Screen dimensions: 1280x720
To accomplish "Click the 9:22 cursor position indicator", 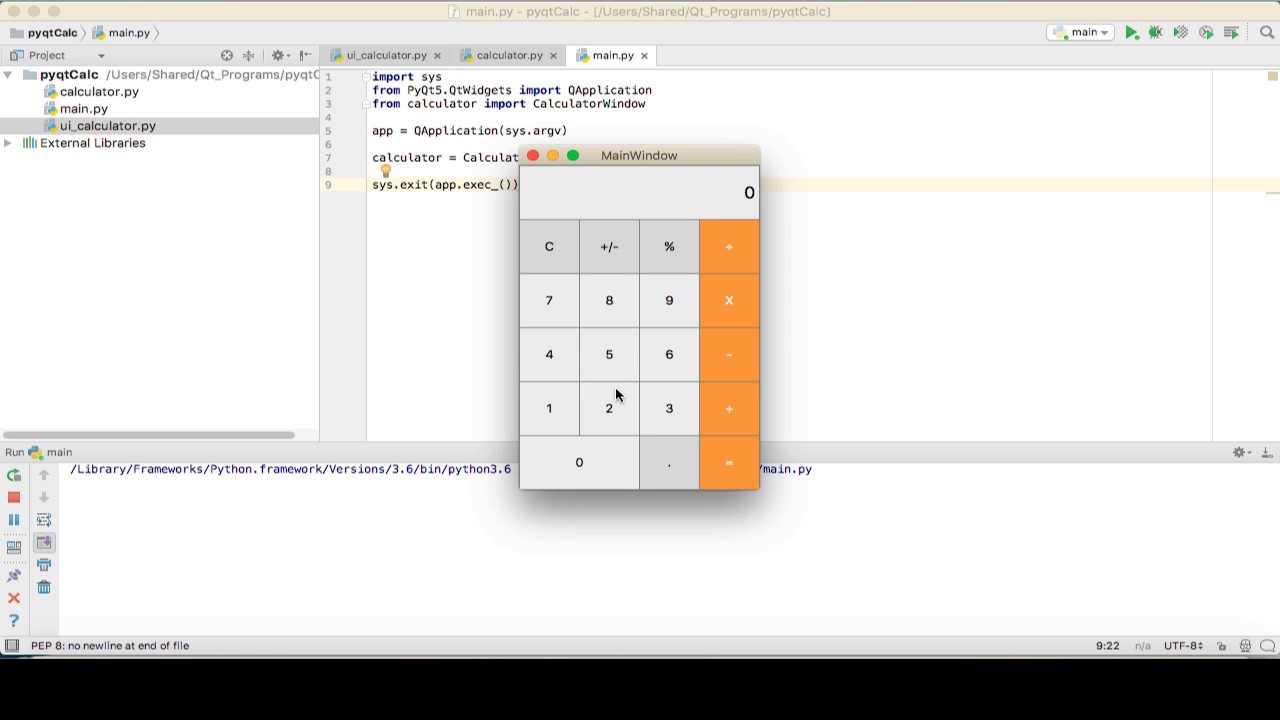I will click(x=1107, y=646).
